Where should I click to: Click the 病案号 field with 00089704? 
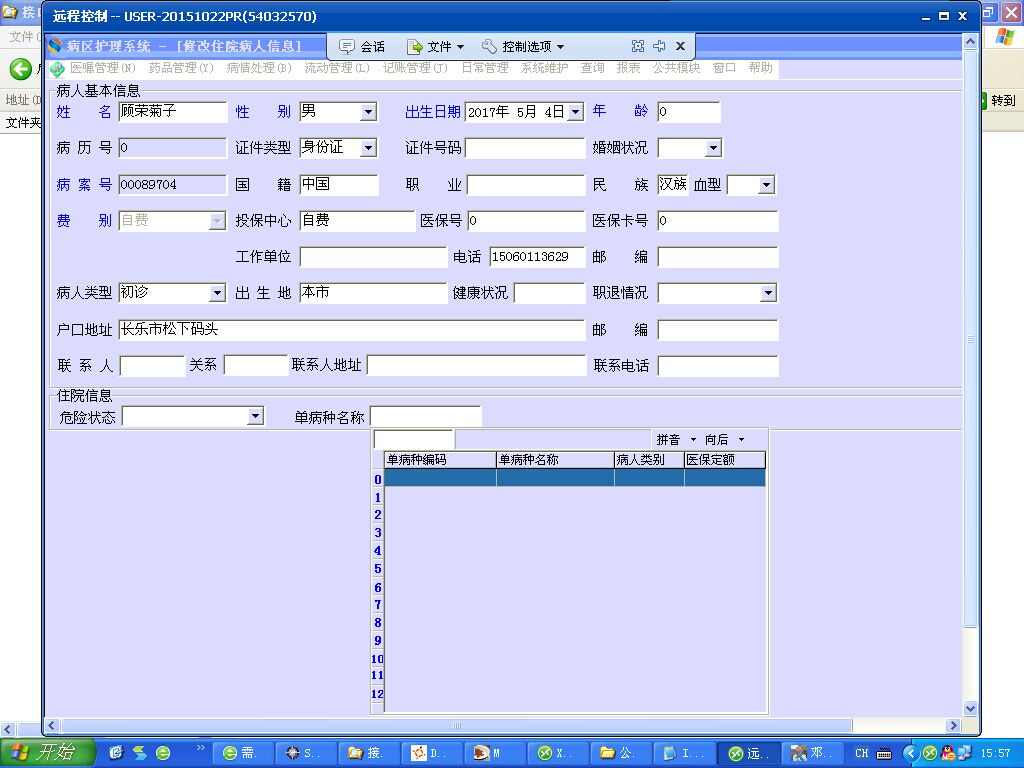pyautogui.click(x=173, y=185)
